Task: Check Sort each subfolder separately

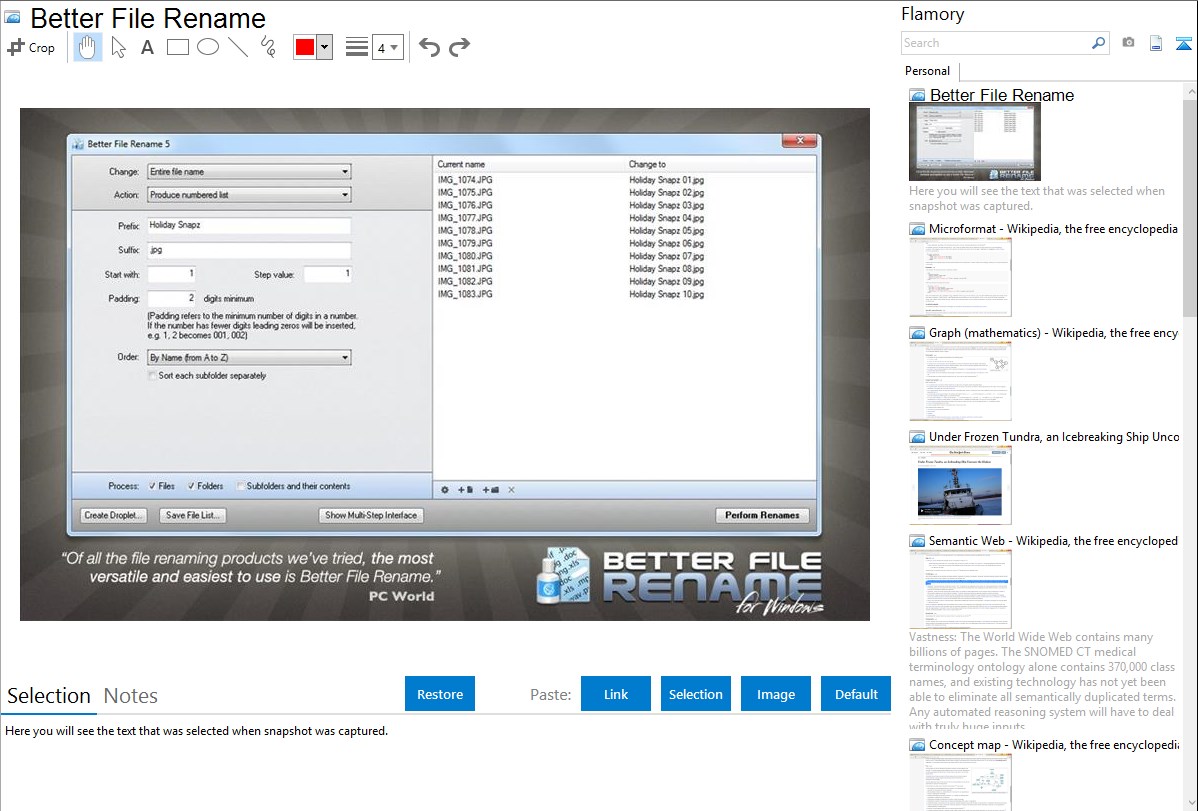Action: click(x=152, y=376)
